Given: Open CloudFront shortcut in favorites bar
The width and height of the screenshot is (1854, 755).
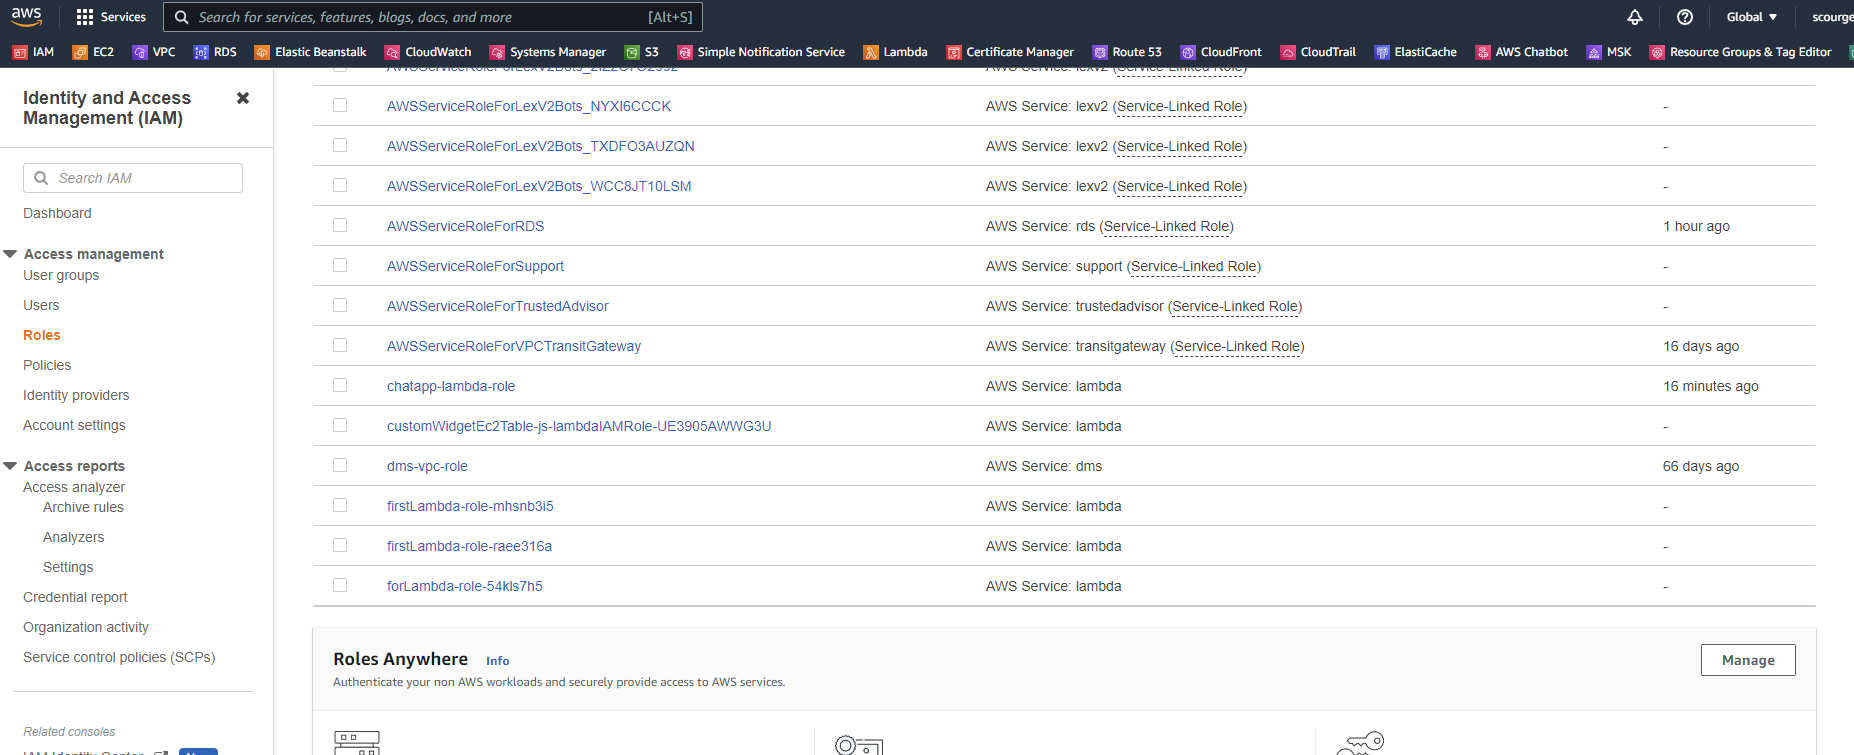Looking at the screenshot, I should (x=1221, y=52).
